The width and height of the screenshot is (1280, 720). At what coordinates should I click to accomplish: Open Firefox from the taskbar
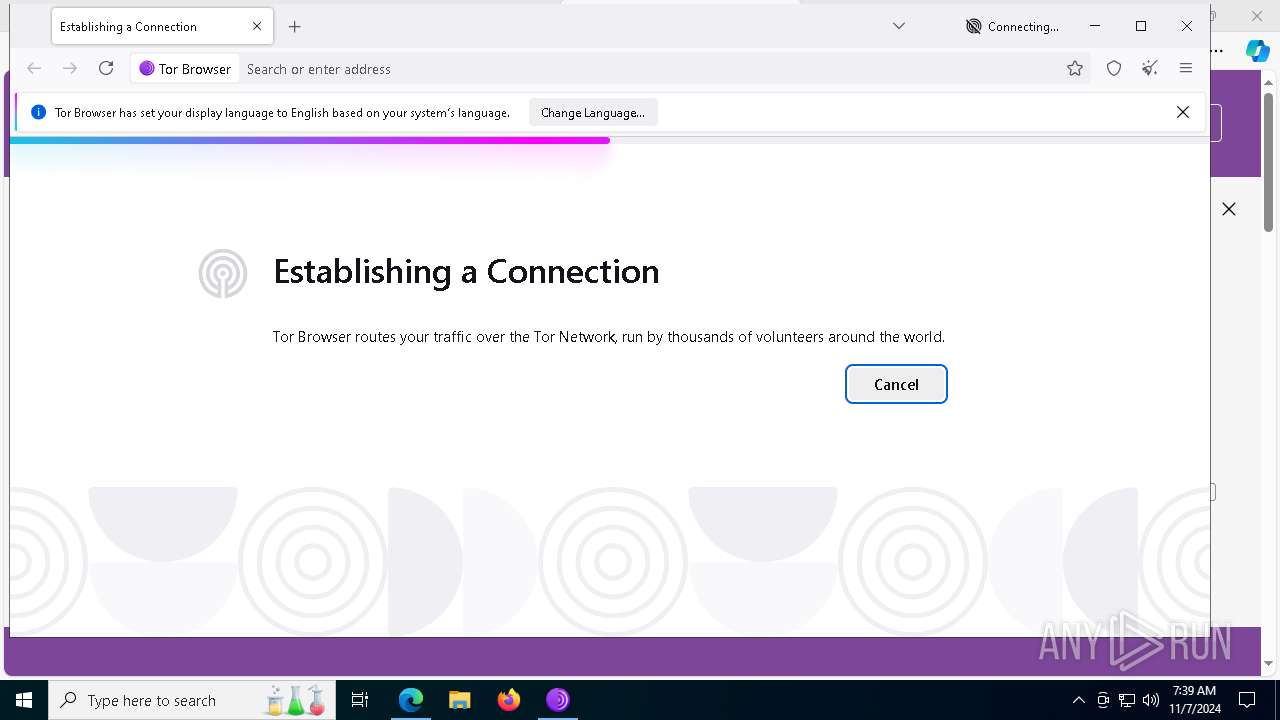(x=509, y=700)
